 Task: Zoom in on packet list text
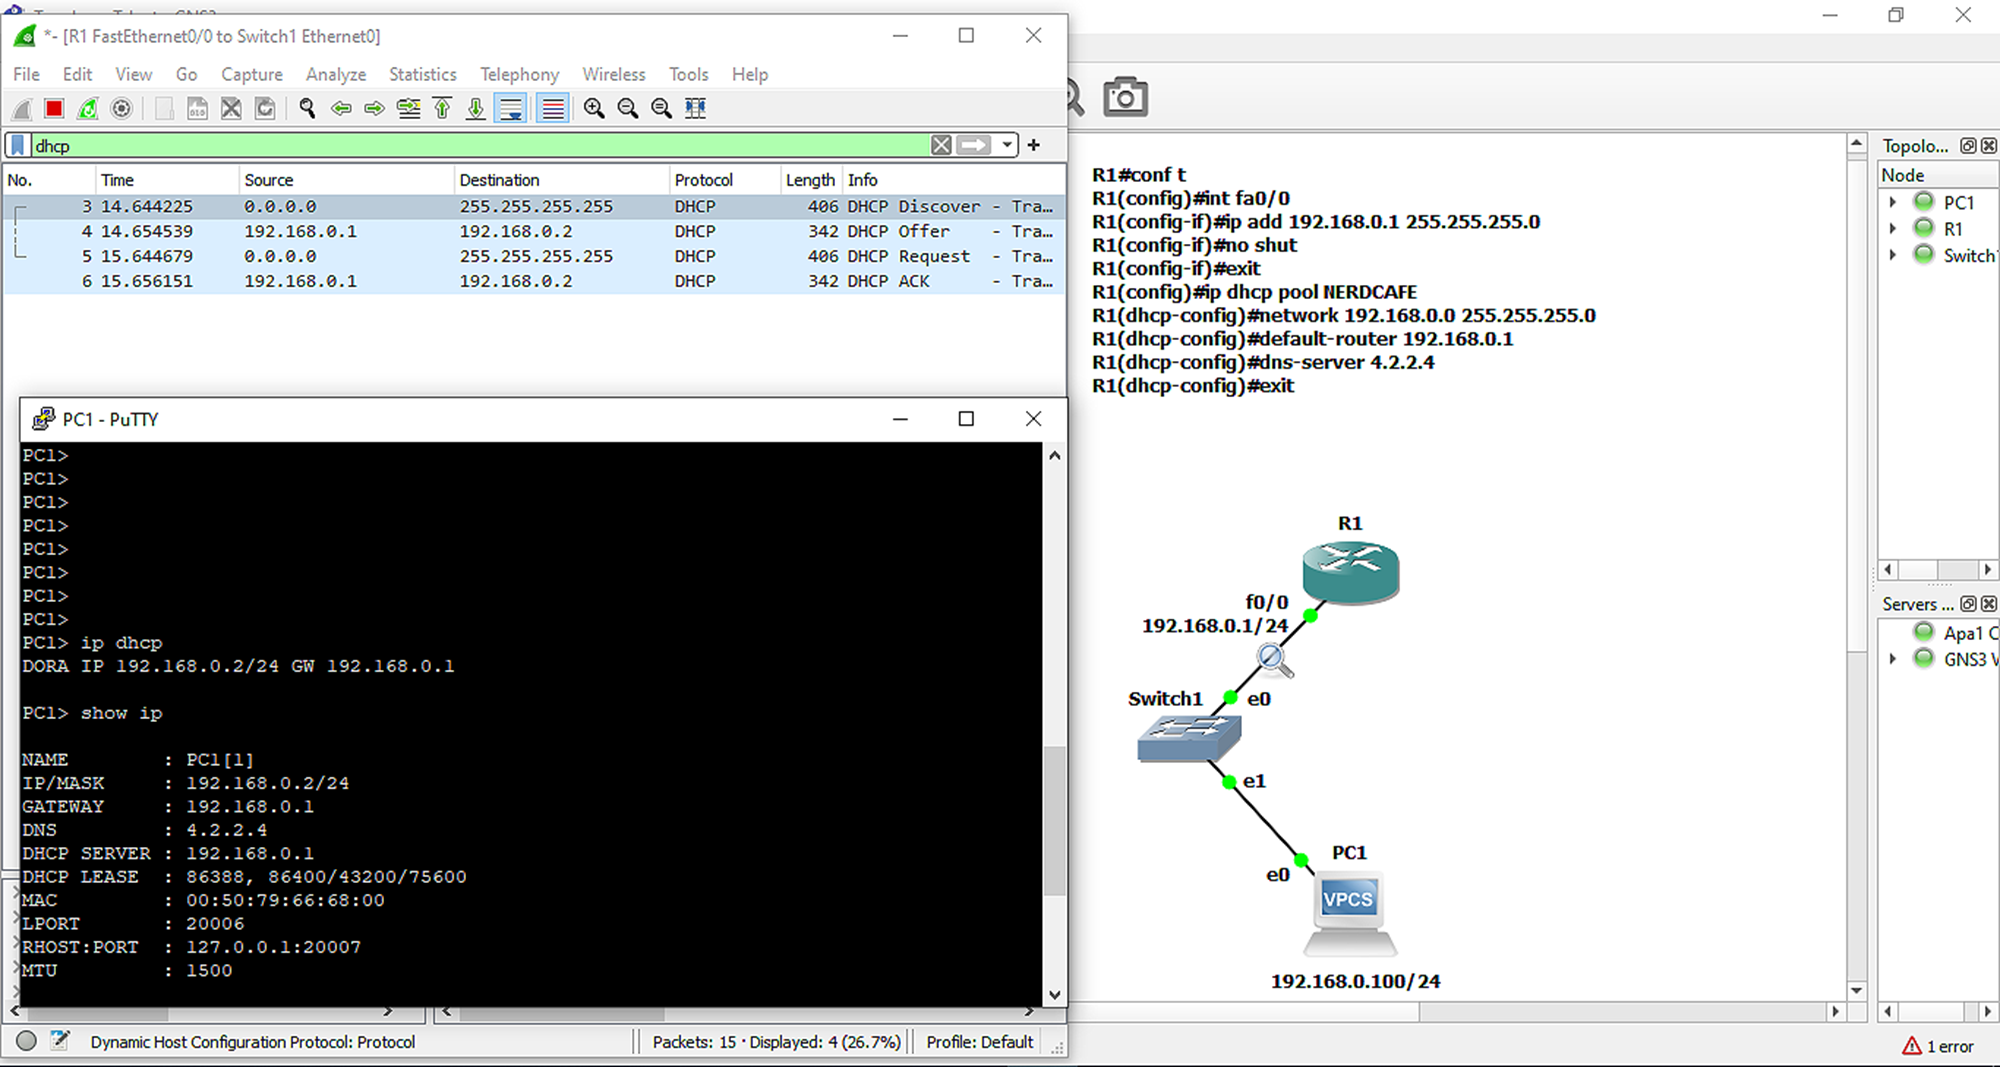594,109
